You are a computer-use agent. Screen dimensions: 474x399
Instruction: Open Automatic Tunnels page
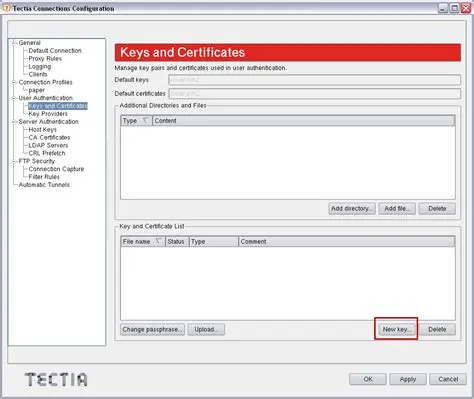coord(44,185)
